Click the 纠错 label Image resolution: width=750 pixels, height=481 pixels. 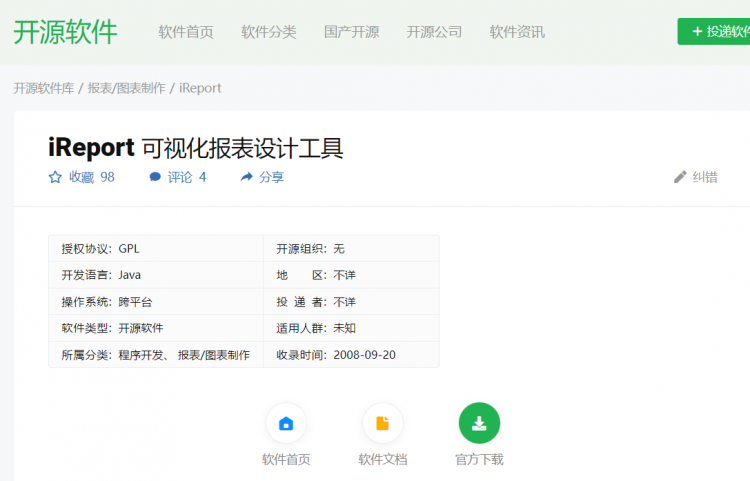tap(705, 177)
